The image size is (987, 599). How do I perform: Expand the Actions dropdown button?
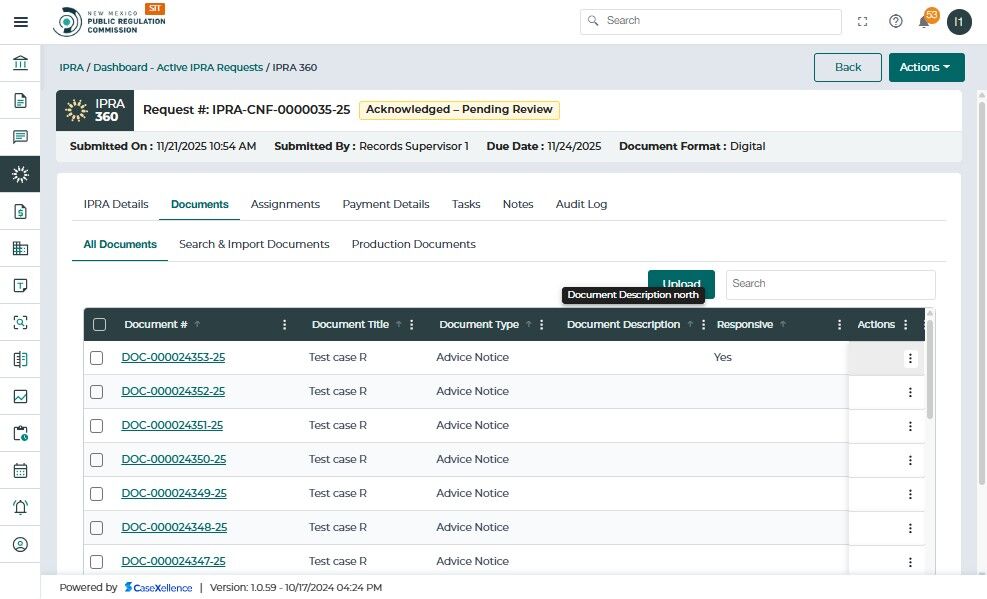pos(926,67)
